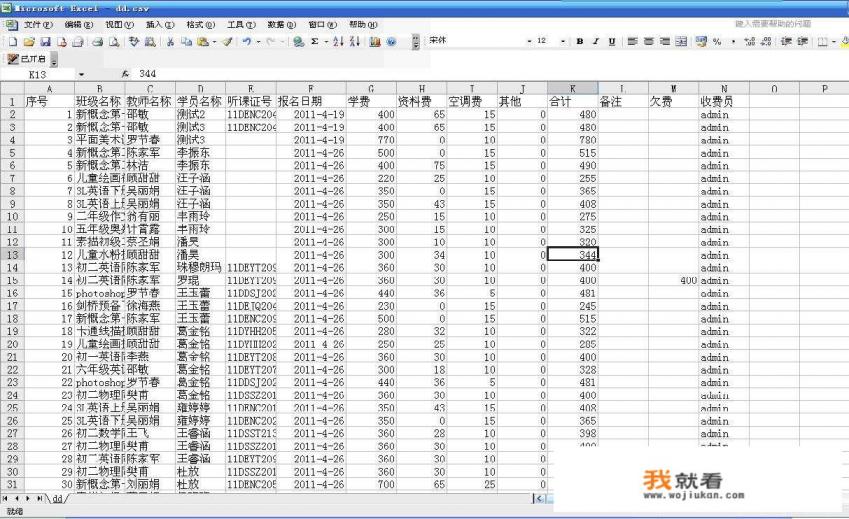The height and width of the screenshot is (519, 849).
Task: Merge and center selected cells
Action: coord(681,41)
